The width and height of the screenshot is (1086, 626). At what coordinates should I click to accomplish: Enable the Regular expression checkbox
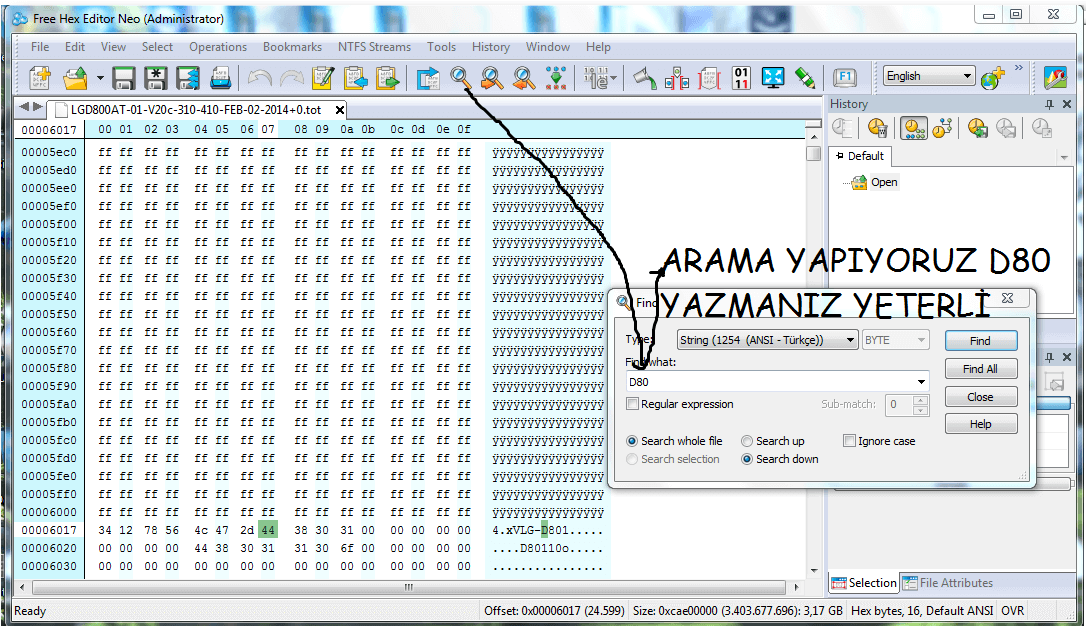[x=632, y=404]
